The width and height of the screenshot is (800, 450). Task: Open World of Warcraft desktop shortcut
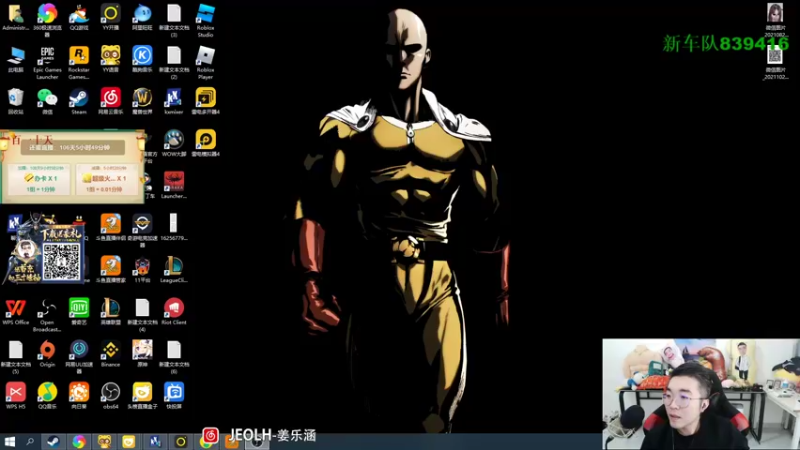(x=142, y=101)
